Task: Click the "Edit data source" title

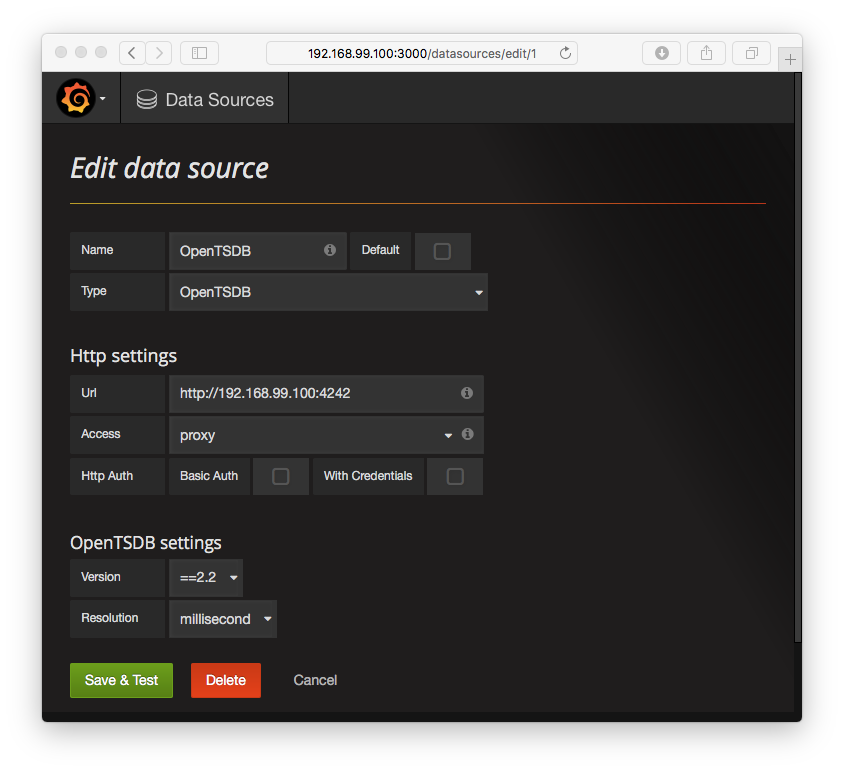Action: (170, 169)
